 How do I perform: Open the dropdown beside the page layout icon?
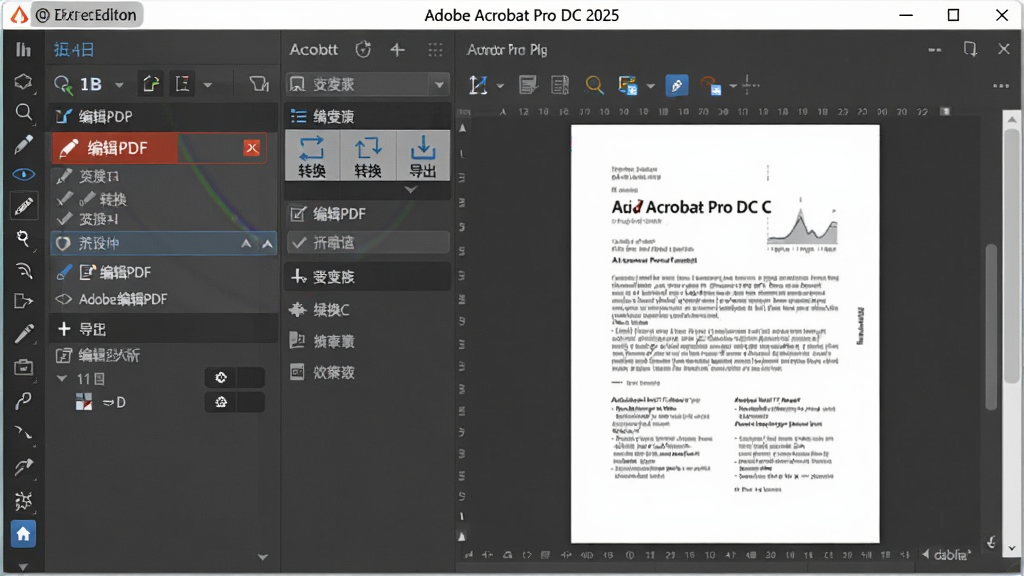point(208,85)
